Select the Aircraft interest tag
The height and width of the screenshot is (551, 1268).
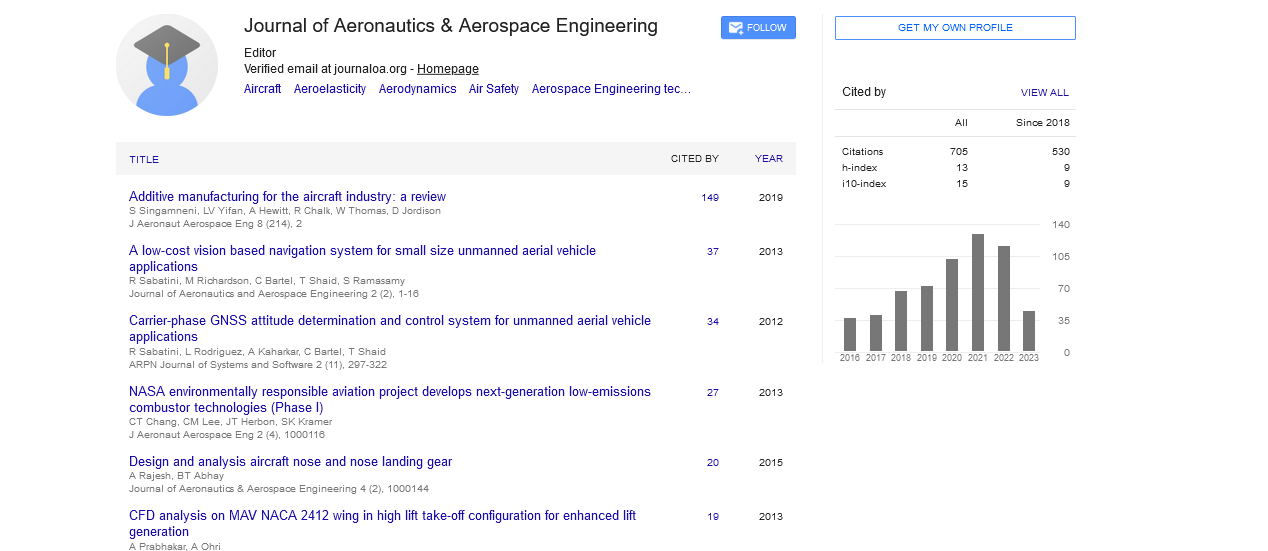click(x=262, y=89)
